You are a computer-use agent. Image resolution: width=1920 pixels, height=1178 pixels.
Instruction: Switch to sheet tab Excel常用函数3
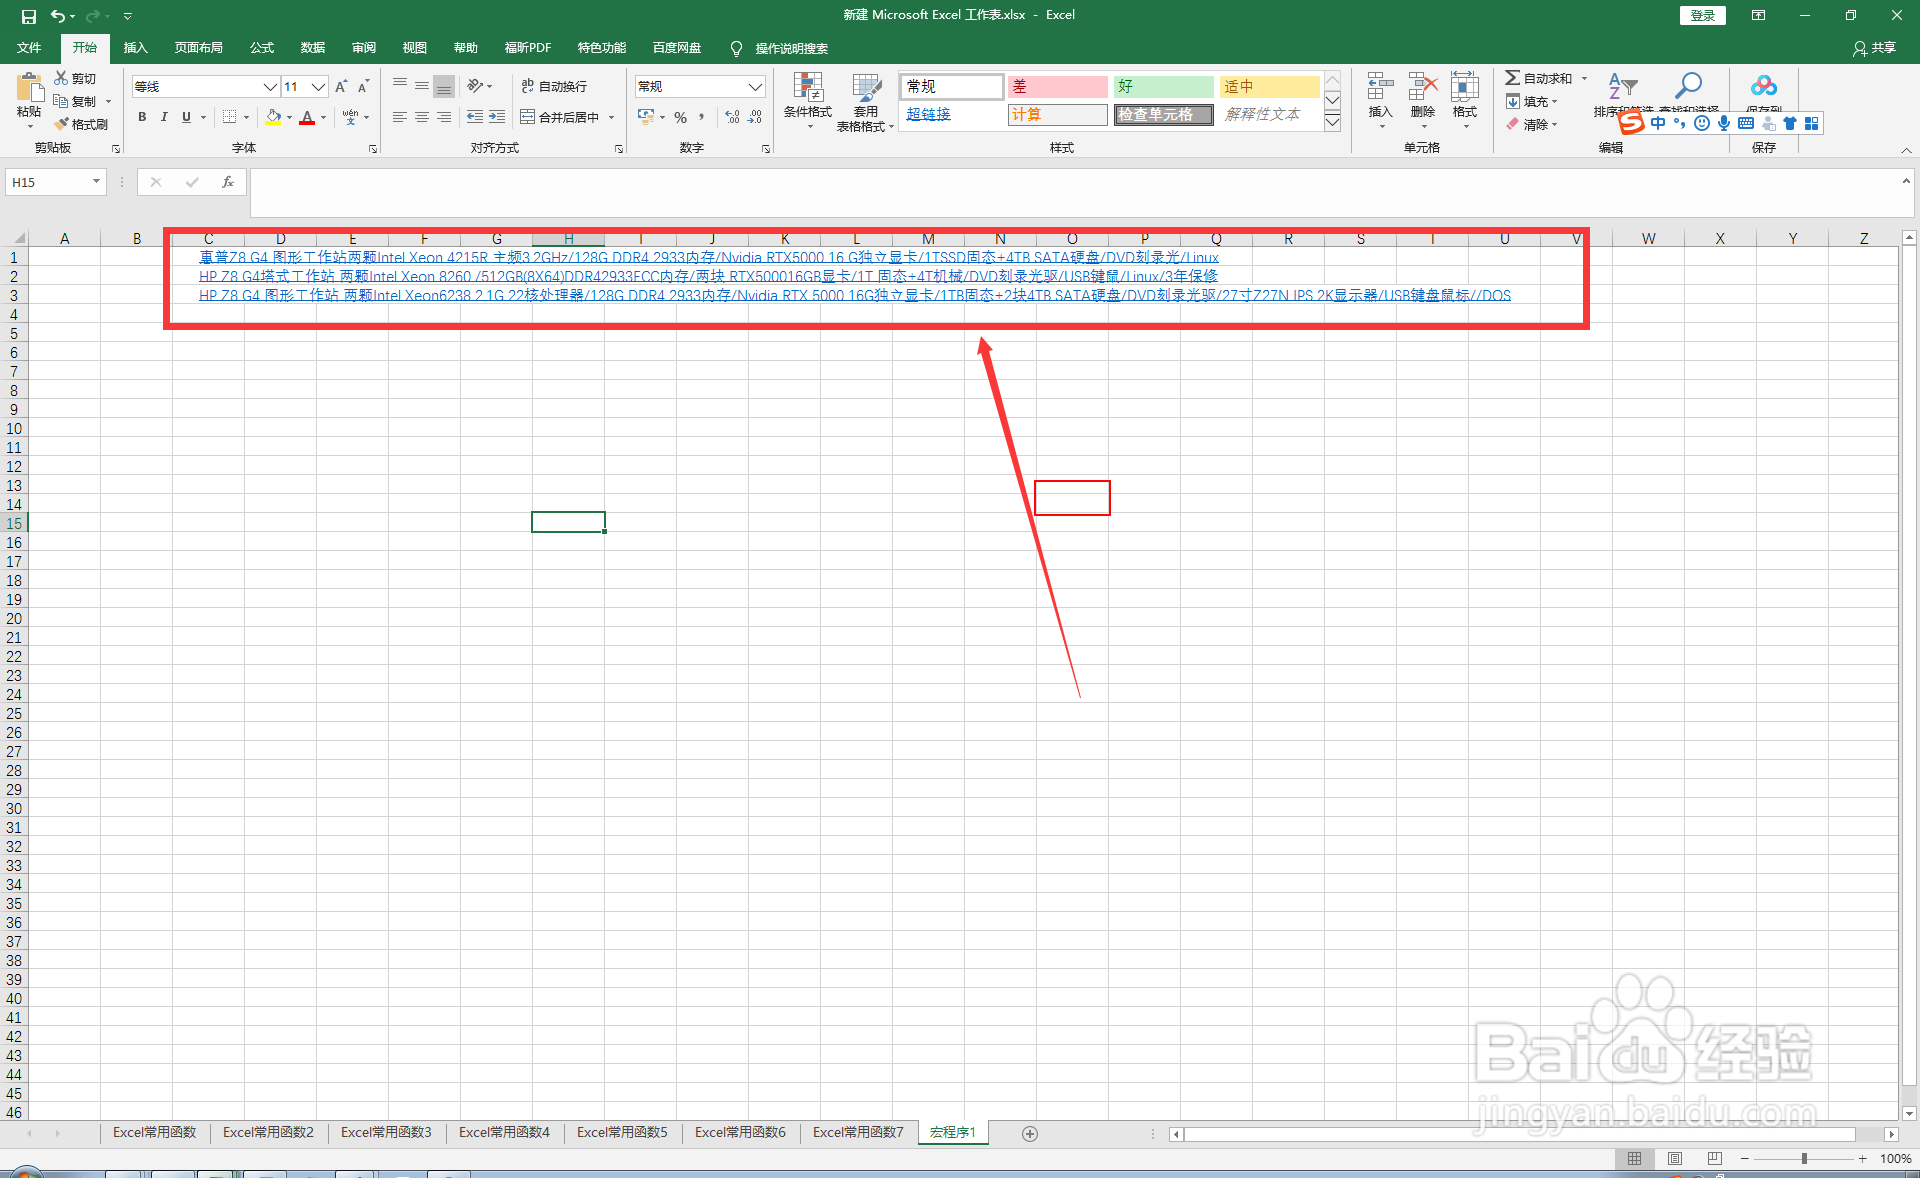point(386,1132)
